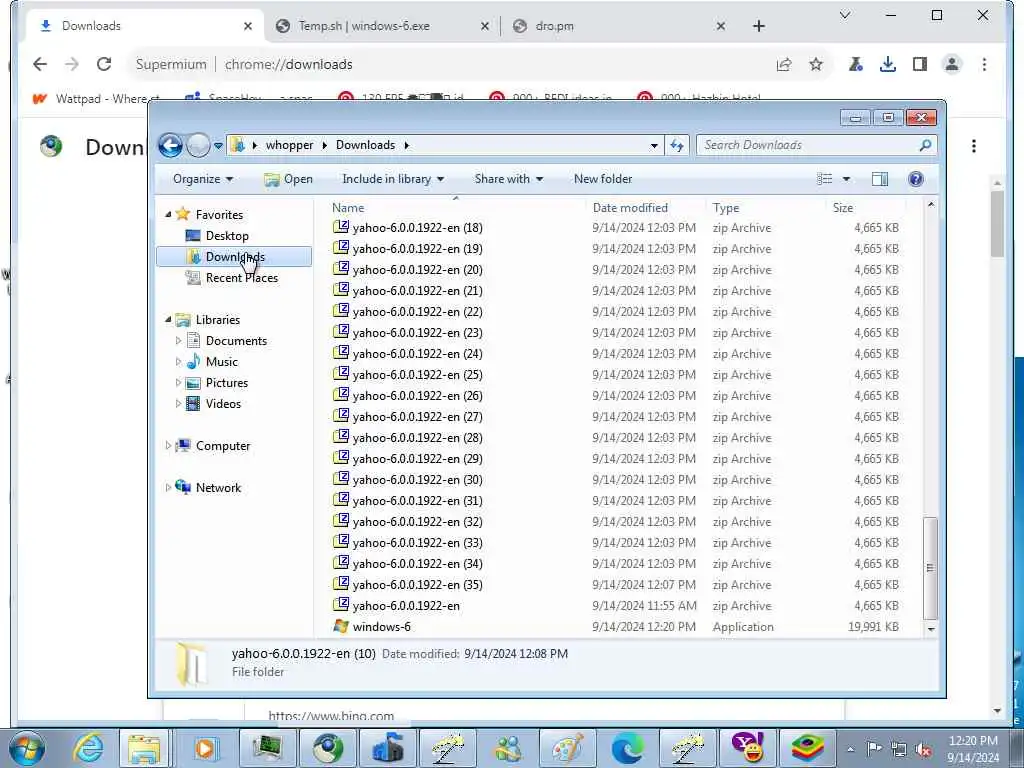Open the Share with menu
Viewport: 1024px width, 768px height.
508,179
